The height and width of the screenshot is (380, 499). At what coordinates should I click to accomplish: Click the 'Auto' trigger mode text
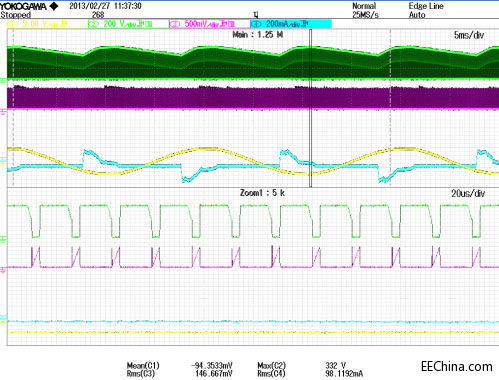[417, 15]
